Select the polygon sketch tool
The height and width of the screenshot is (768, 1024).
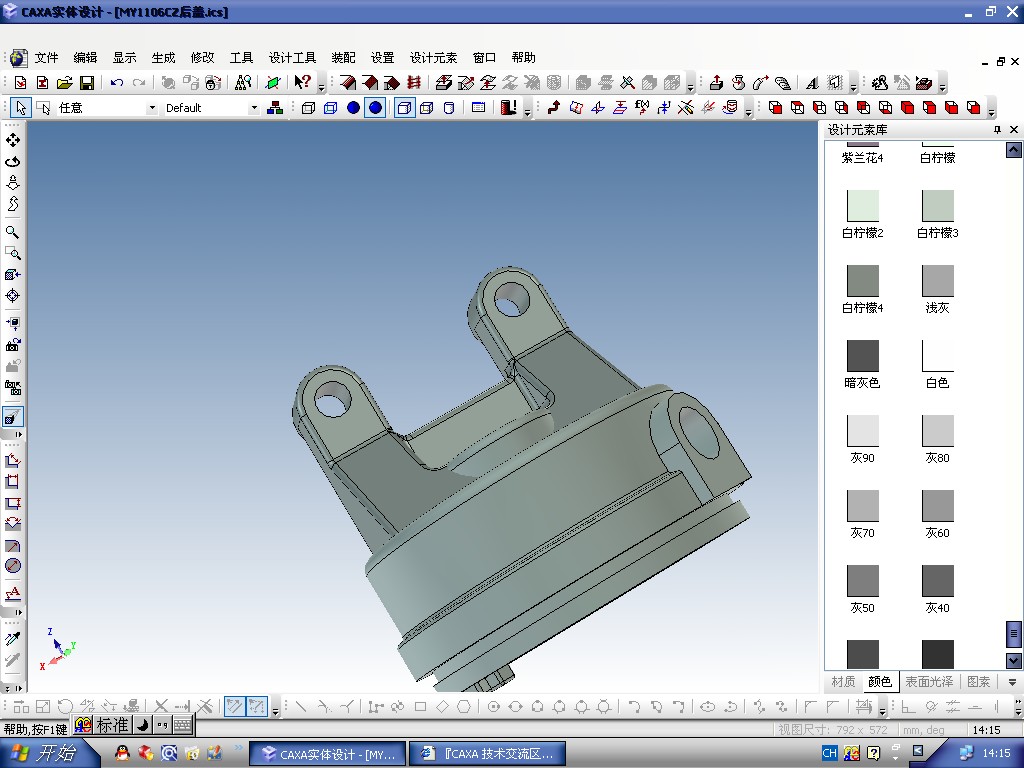click(464, 707)
